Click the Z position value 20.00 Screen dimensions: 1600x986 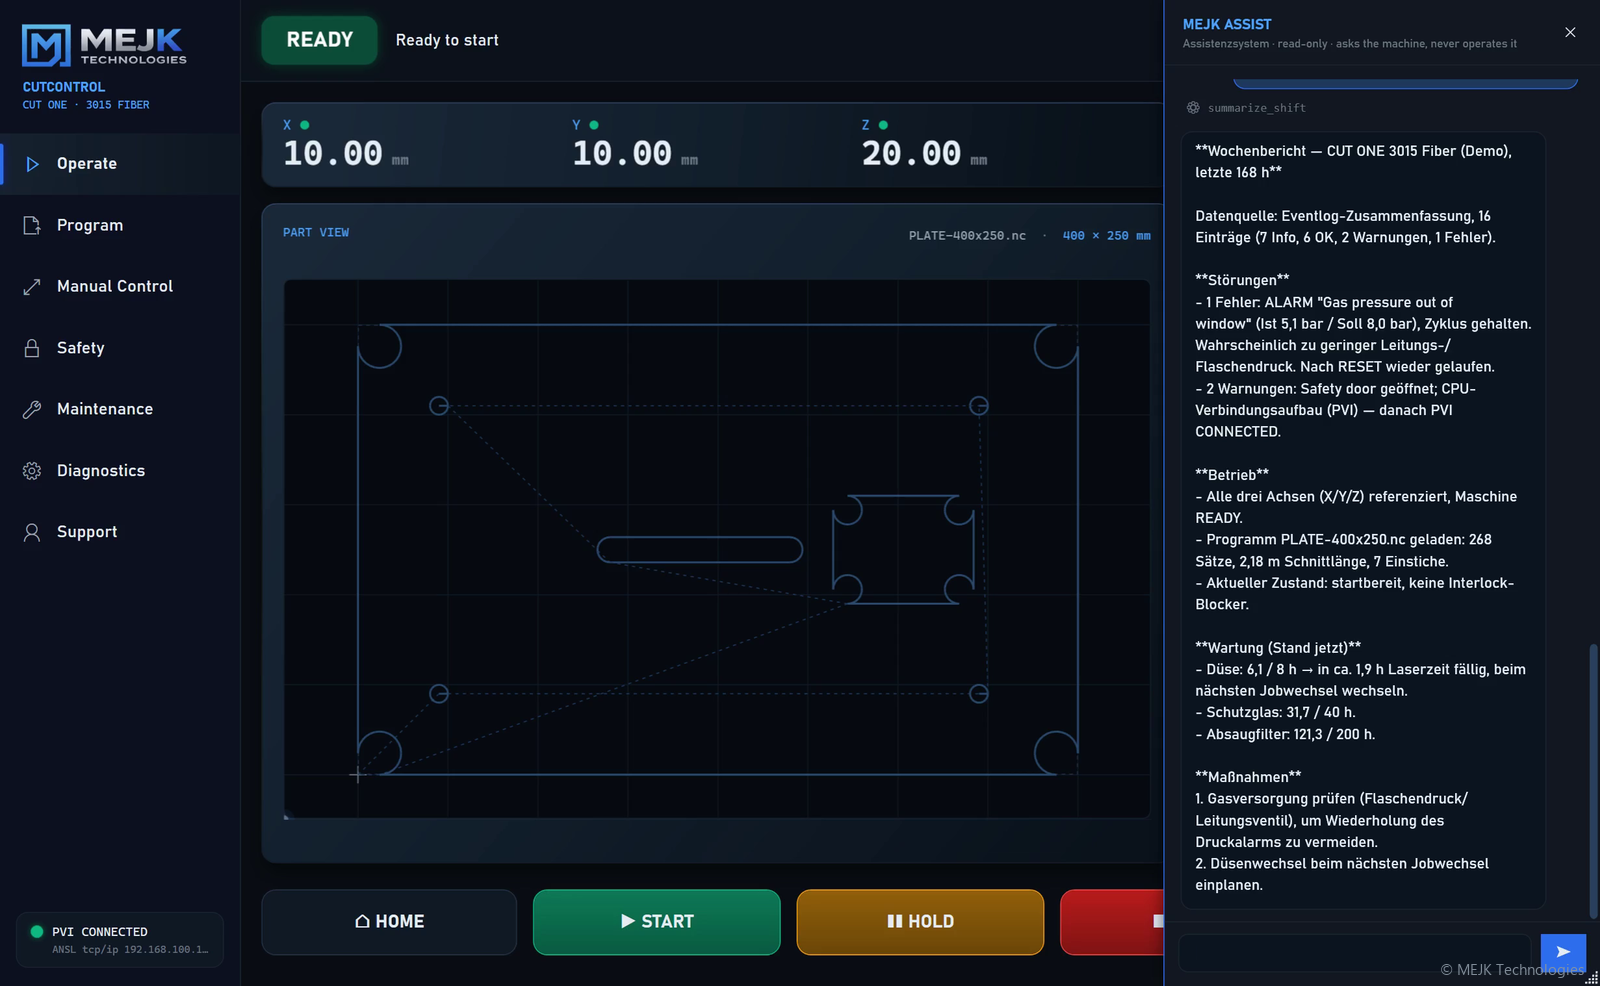click(912, 154)
